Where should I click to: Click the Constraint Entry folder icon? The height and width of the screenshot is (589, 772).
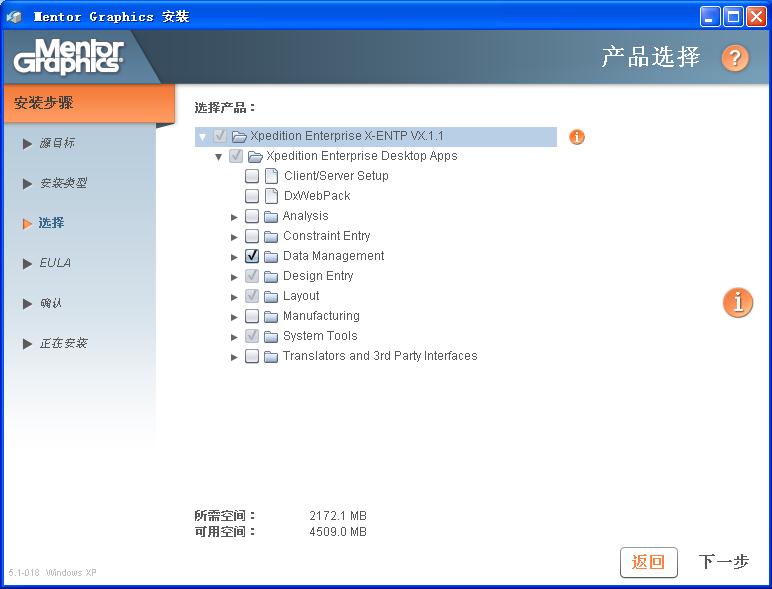tap(271, 236)
